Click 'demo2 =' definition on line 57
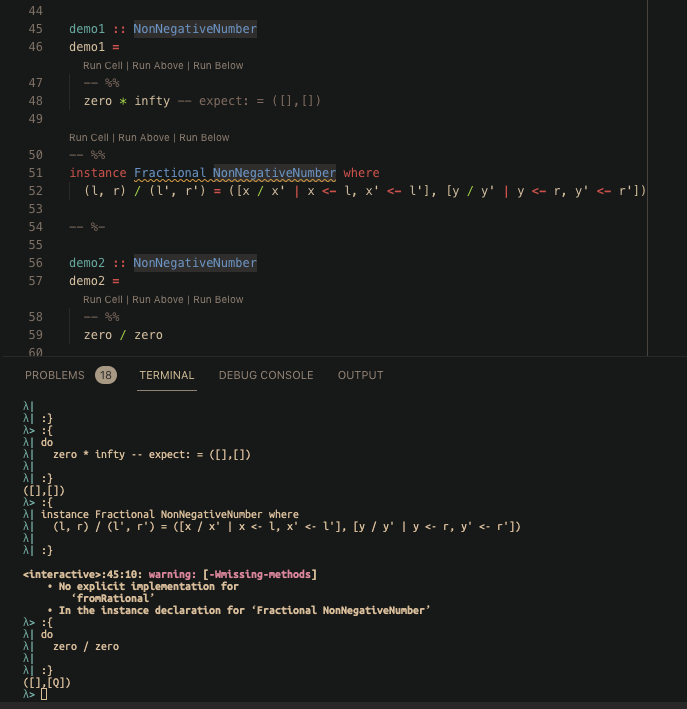Screen dimensions: 687x709 pos(94,281)
